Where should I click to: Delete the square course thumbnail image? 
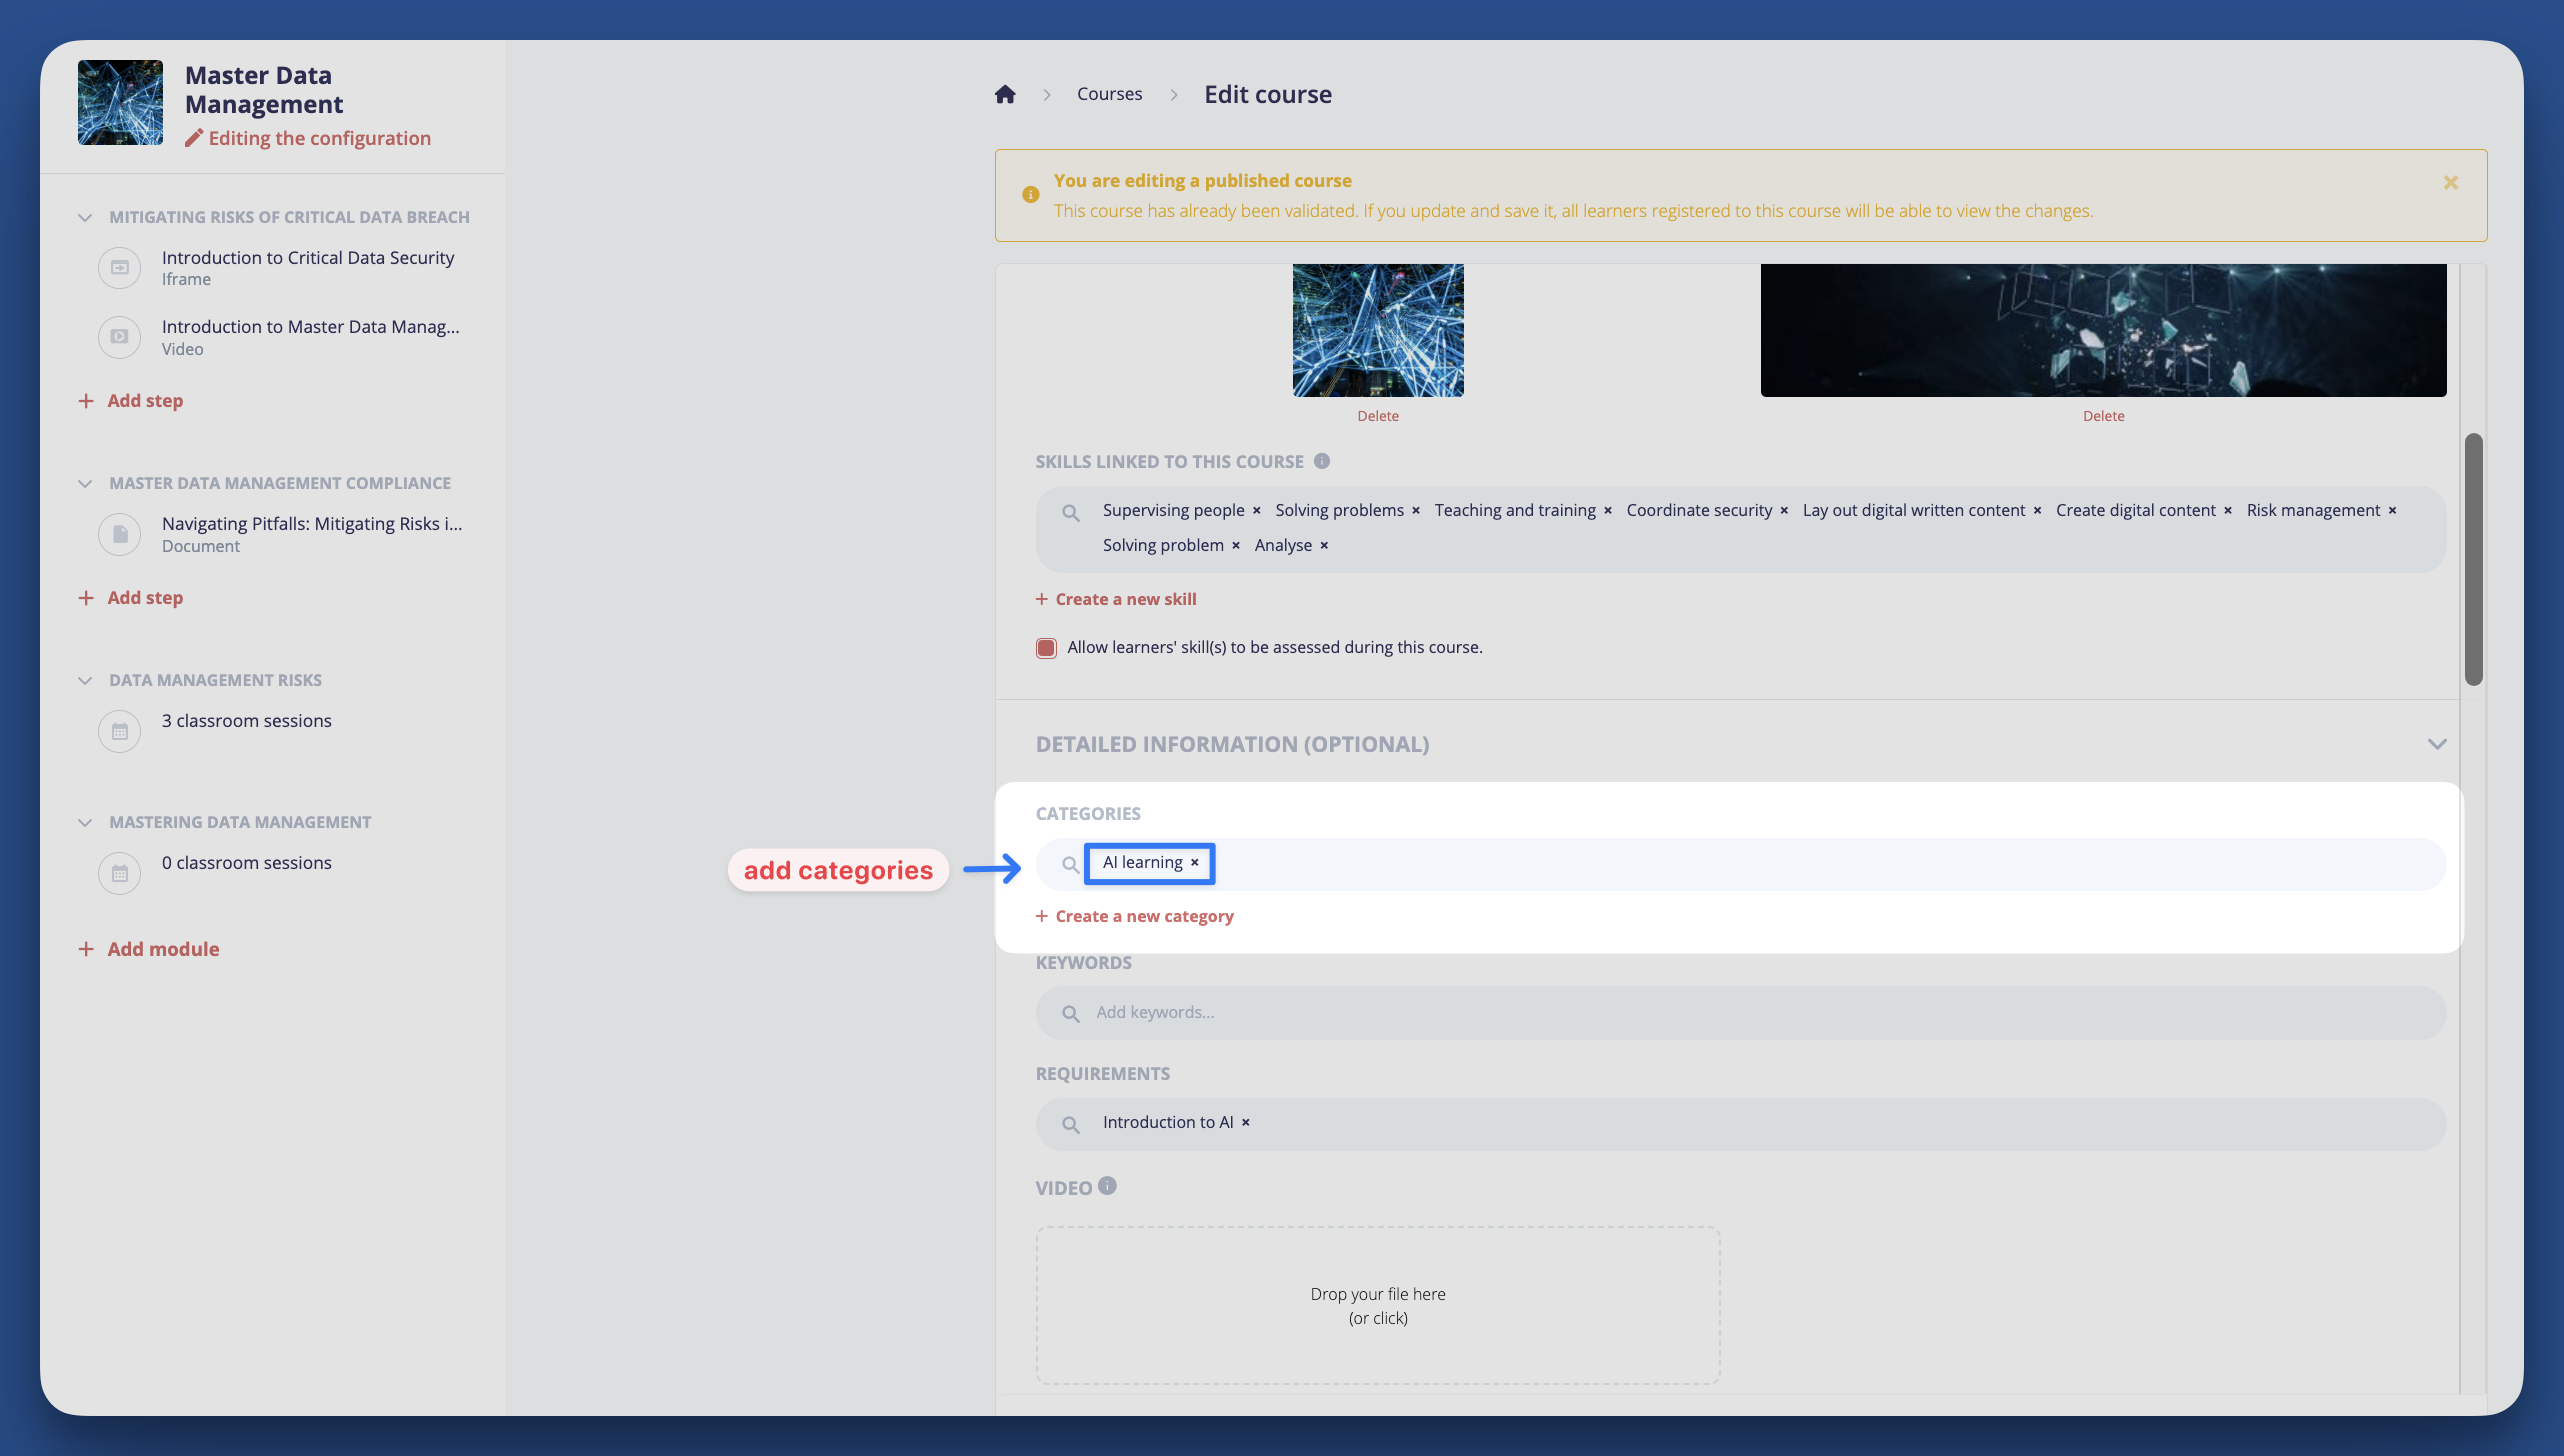(x=1378, y=416)
